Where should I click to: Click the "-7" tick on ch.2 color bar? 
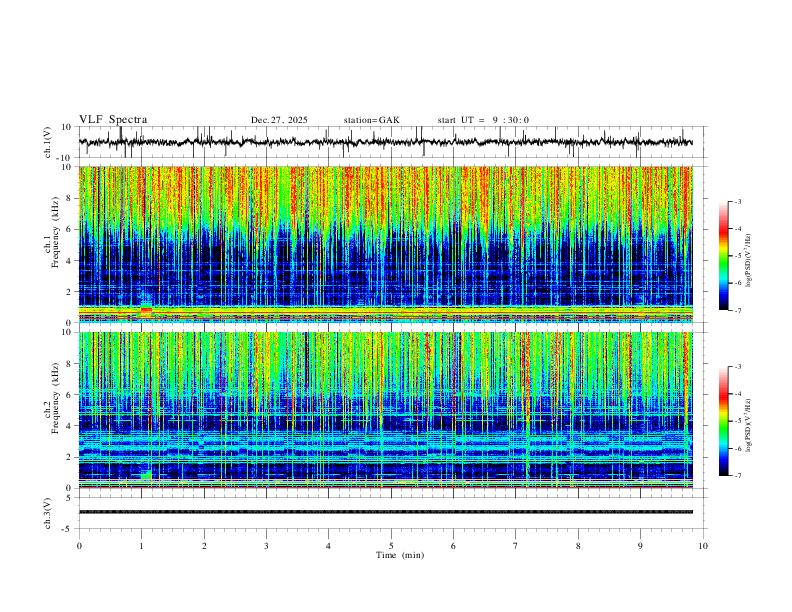737,476
